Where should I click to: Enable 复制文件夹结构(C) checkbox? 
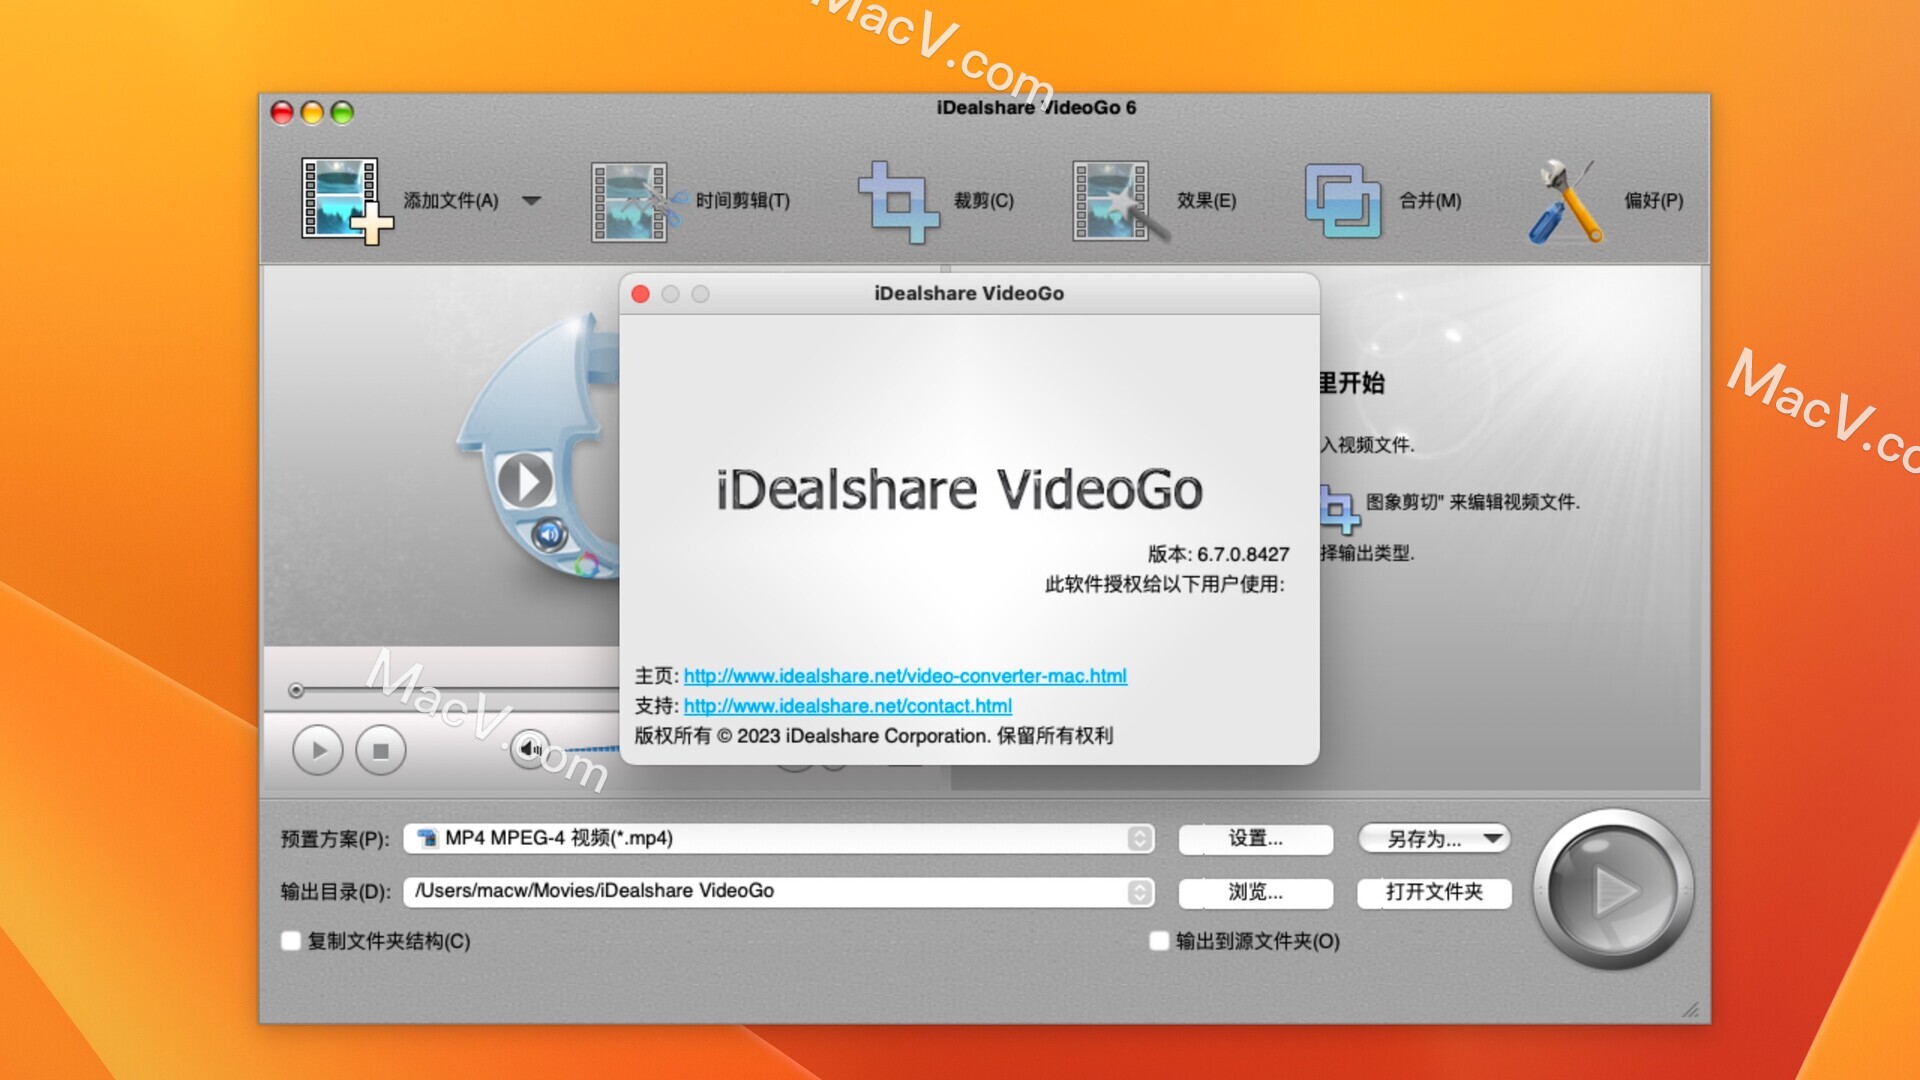pos(291,940)
